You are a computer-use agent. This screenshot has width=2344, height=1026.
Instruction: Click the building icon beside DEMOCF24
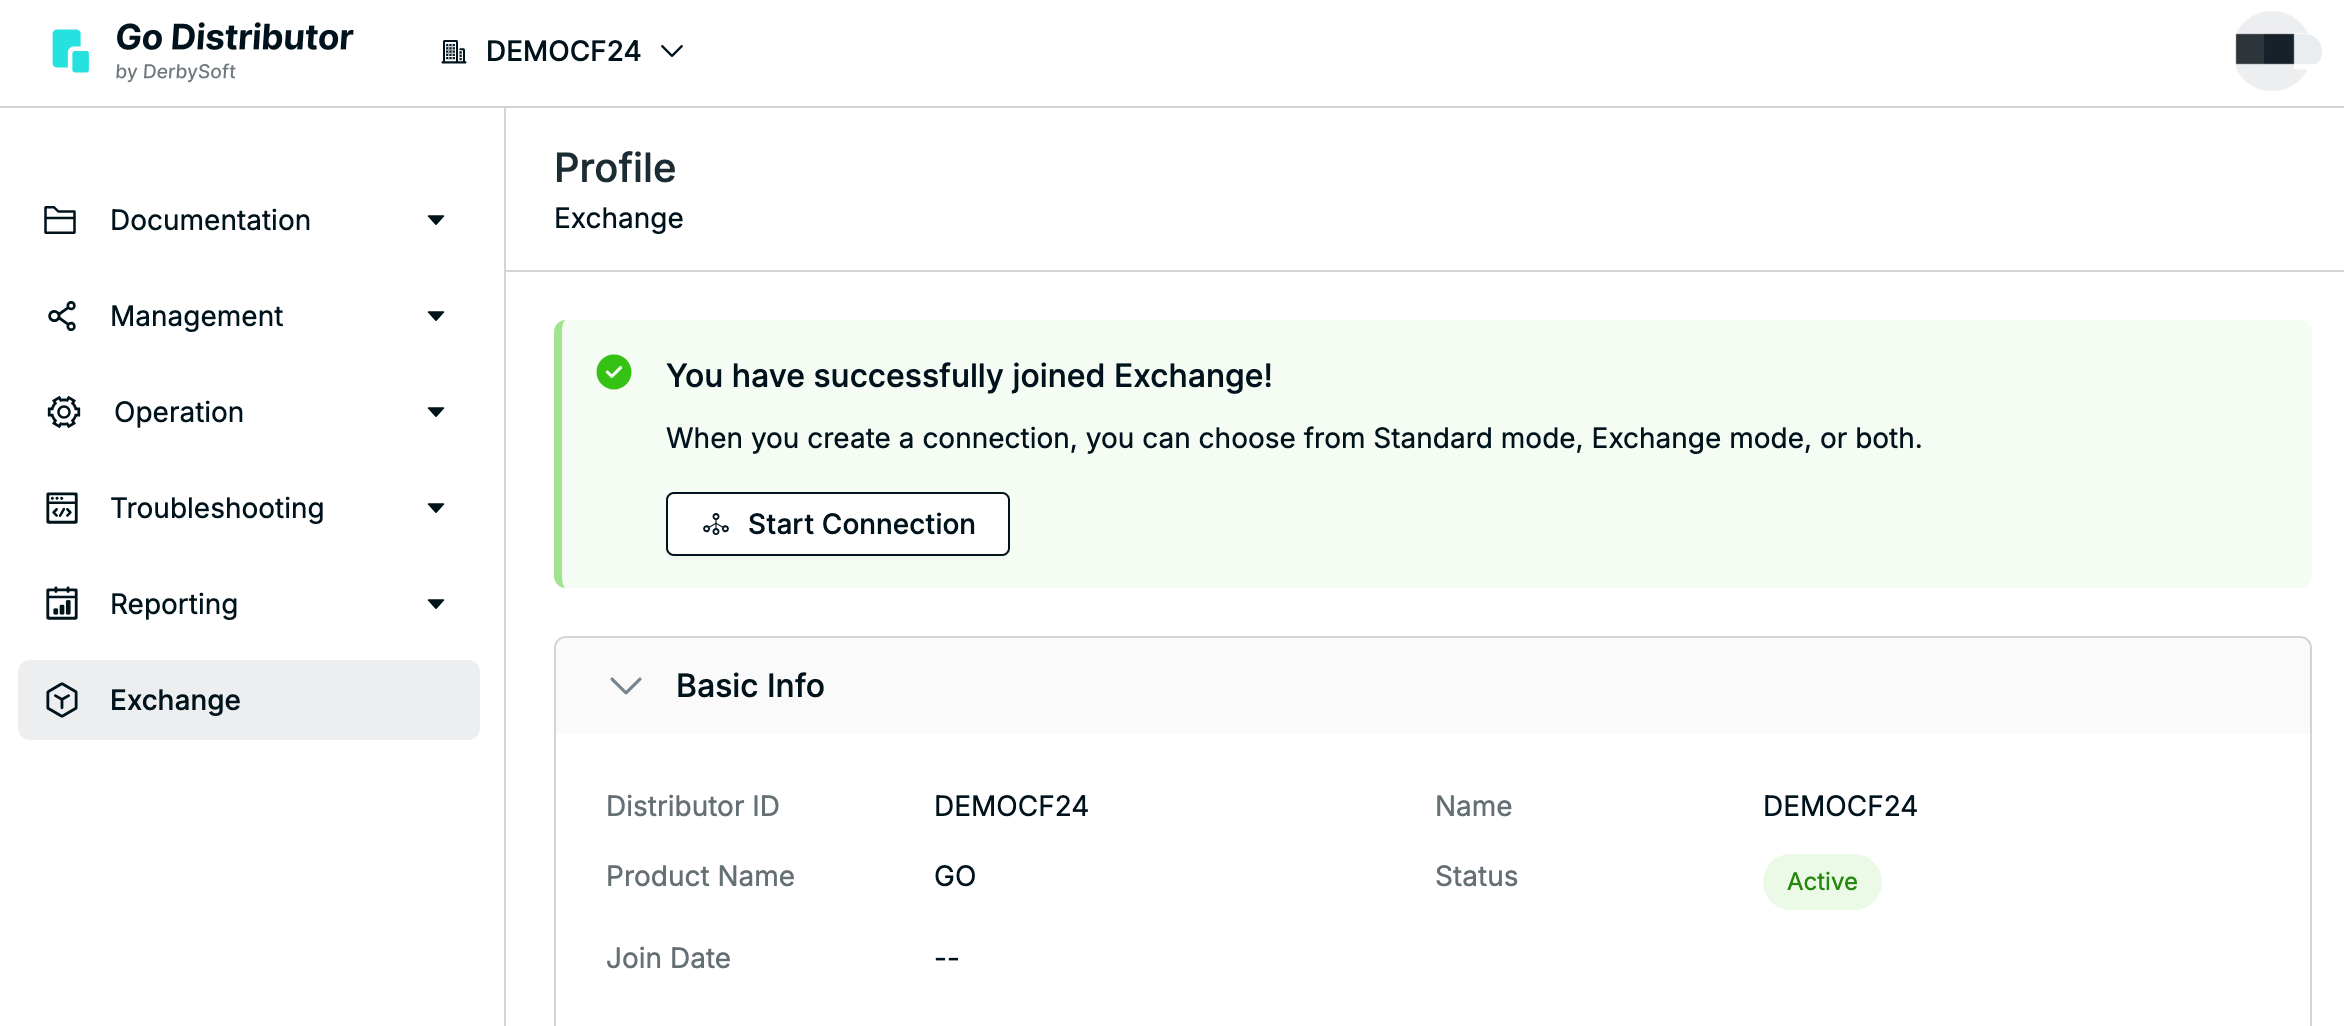(x=454, y=51)
